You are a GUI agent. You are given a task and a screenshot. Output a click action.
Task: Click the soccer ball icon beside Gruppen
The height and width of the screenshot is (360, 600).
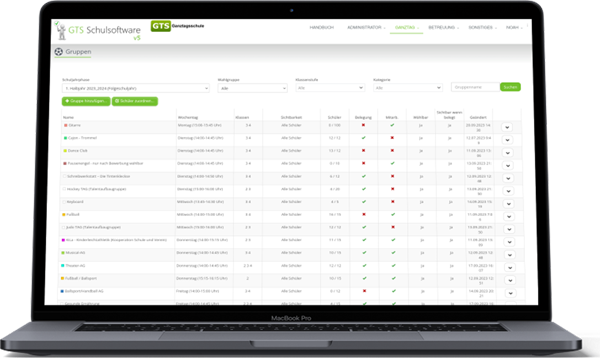(59, 52)
